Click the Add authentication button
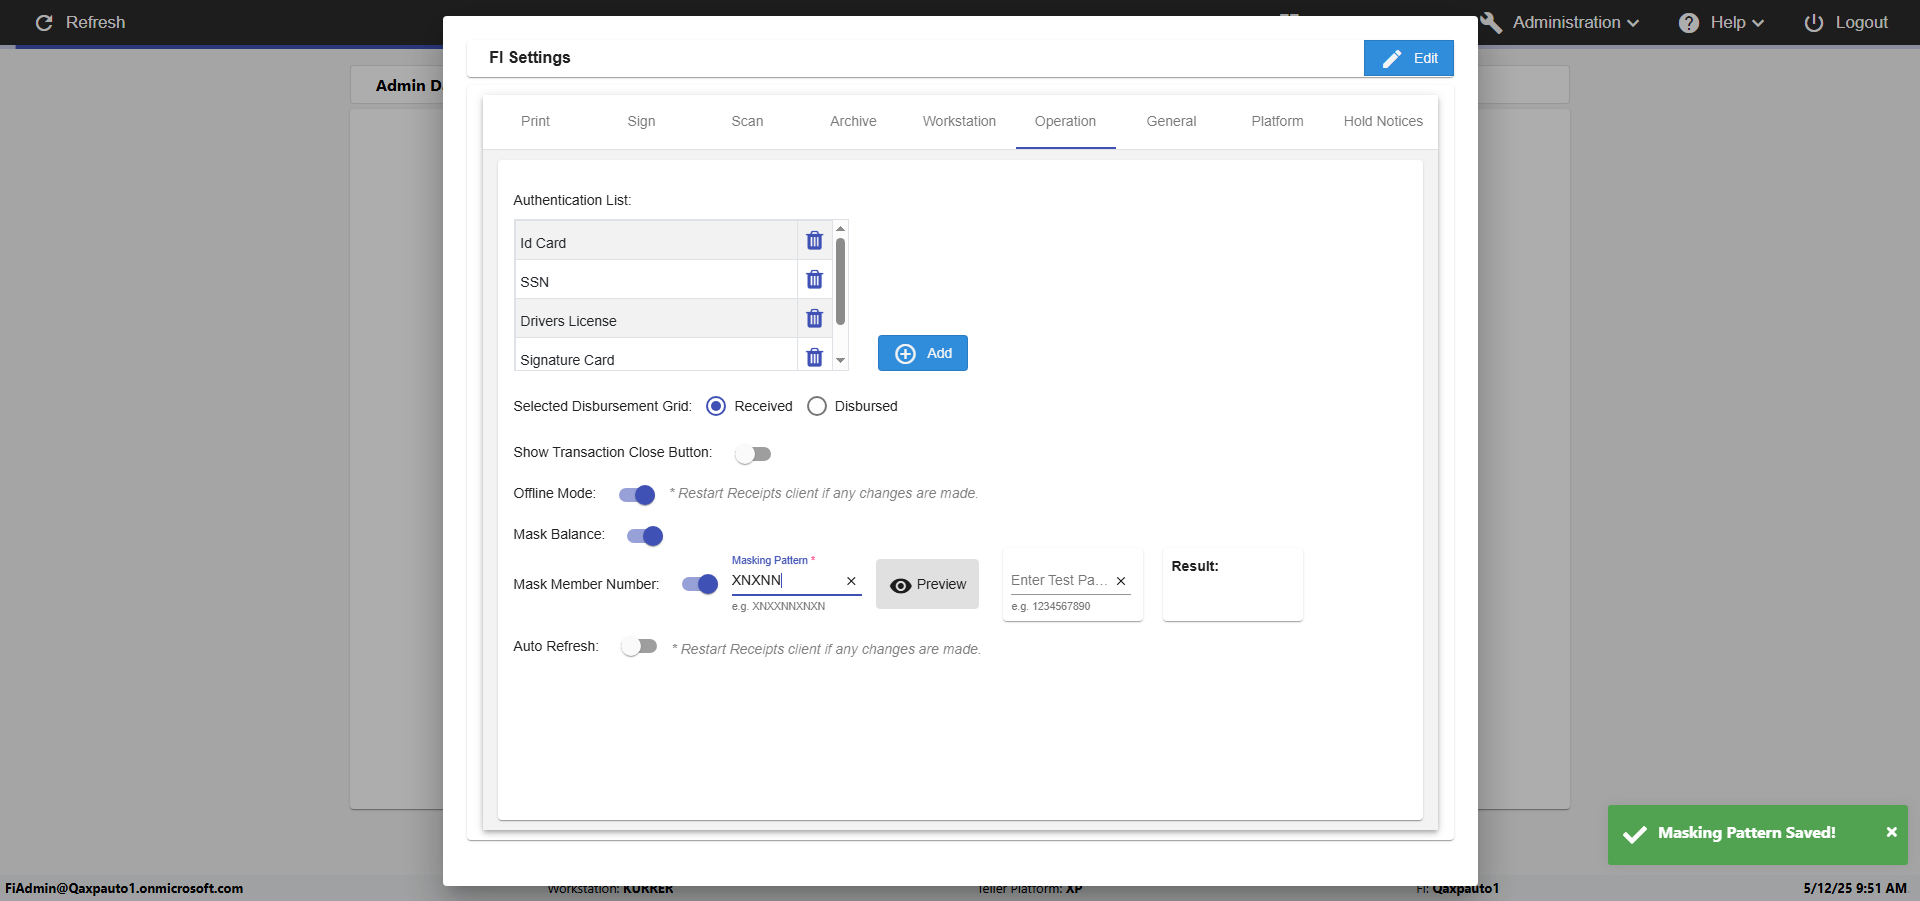This screenshot has height=901, width=1920. point(922,353)
